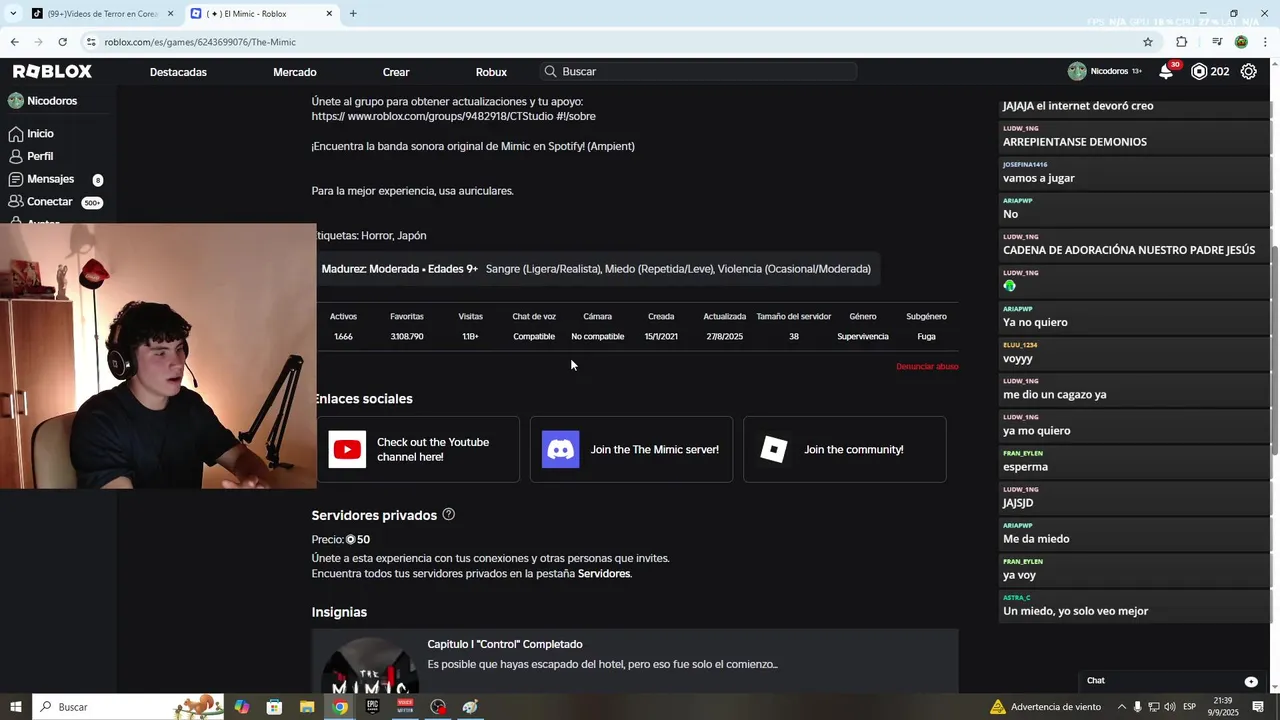This screenshot has height=720, width=1280.
Task: Click the Advertencia de viento weather widget
Action: coord(1046,707)
